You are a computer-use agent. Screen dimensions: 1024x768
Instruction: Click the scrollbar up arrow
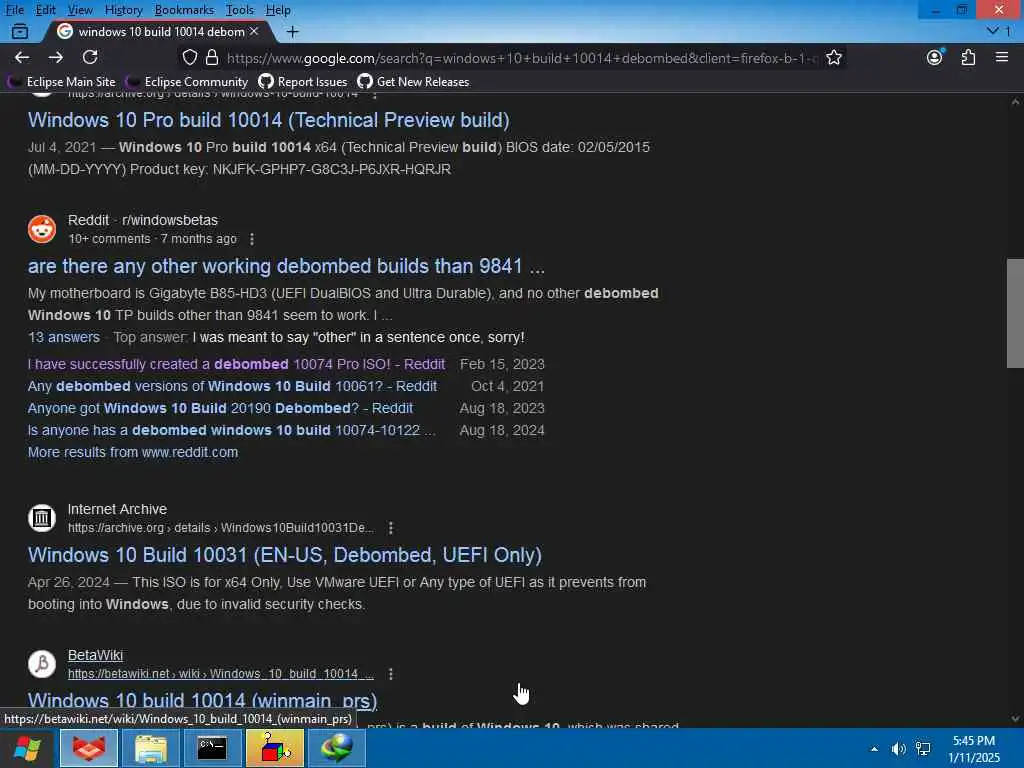click(1015, 102)
